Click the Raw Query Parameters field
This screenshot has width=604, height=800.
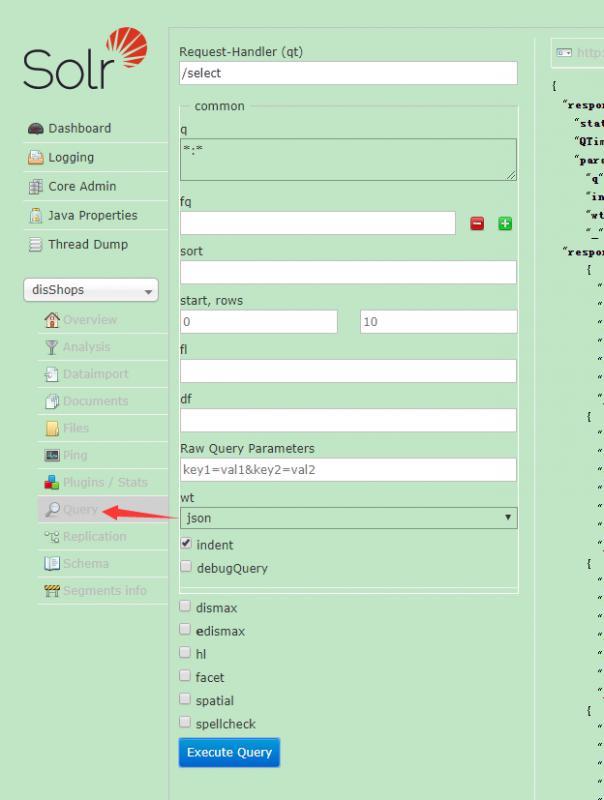[348, 469]
